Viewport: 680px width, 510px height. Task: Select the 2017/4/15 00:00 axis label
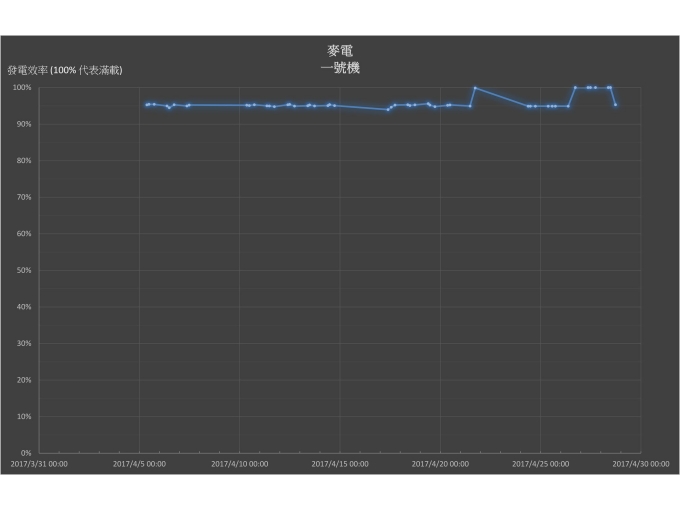[340, 464]
